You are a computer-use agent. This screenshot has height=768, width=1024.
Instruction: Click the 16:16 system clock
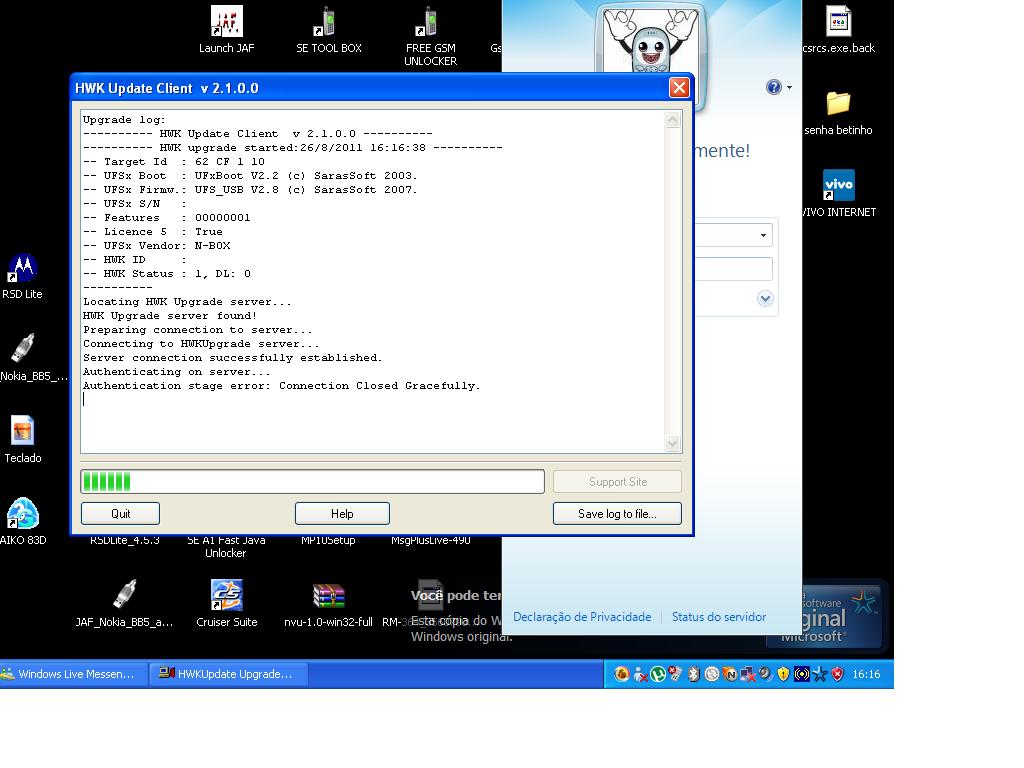click(866, 674)
